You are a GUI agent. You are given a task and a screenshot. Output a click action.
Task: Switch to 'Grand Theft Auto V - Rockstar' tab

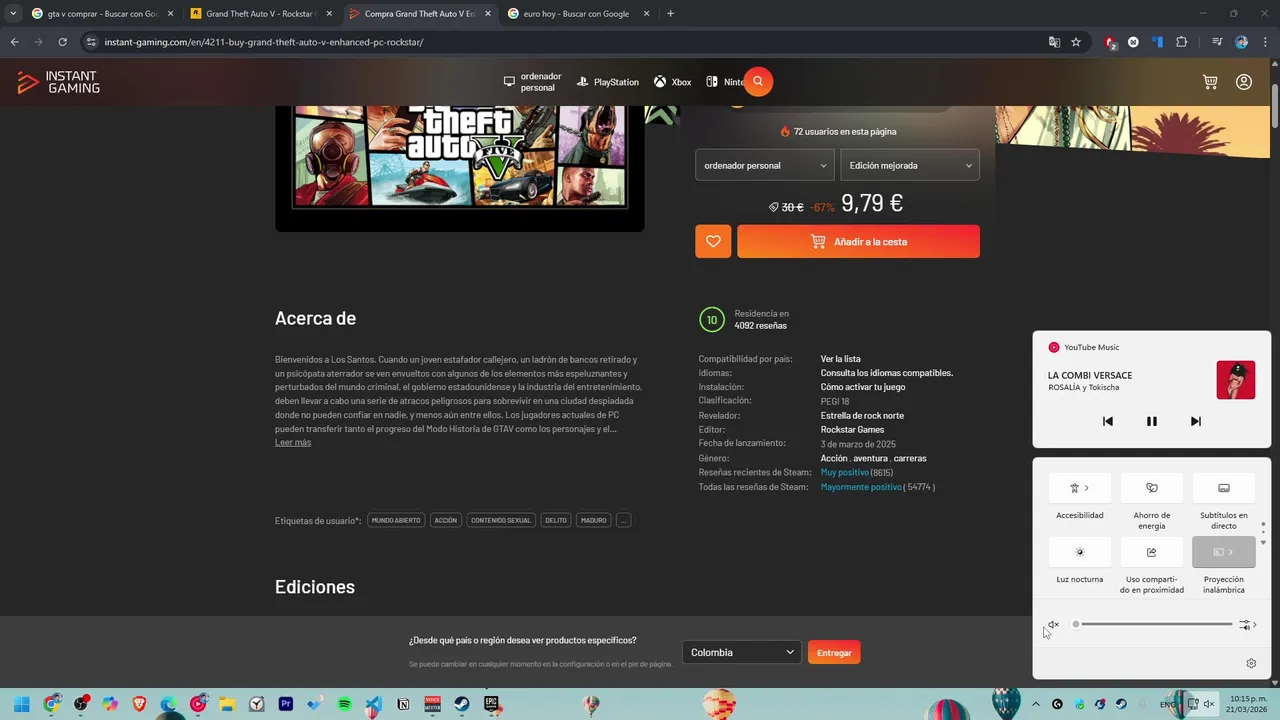coord(260,14)
